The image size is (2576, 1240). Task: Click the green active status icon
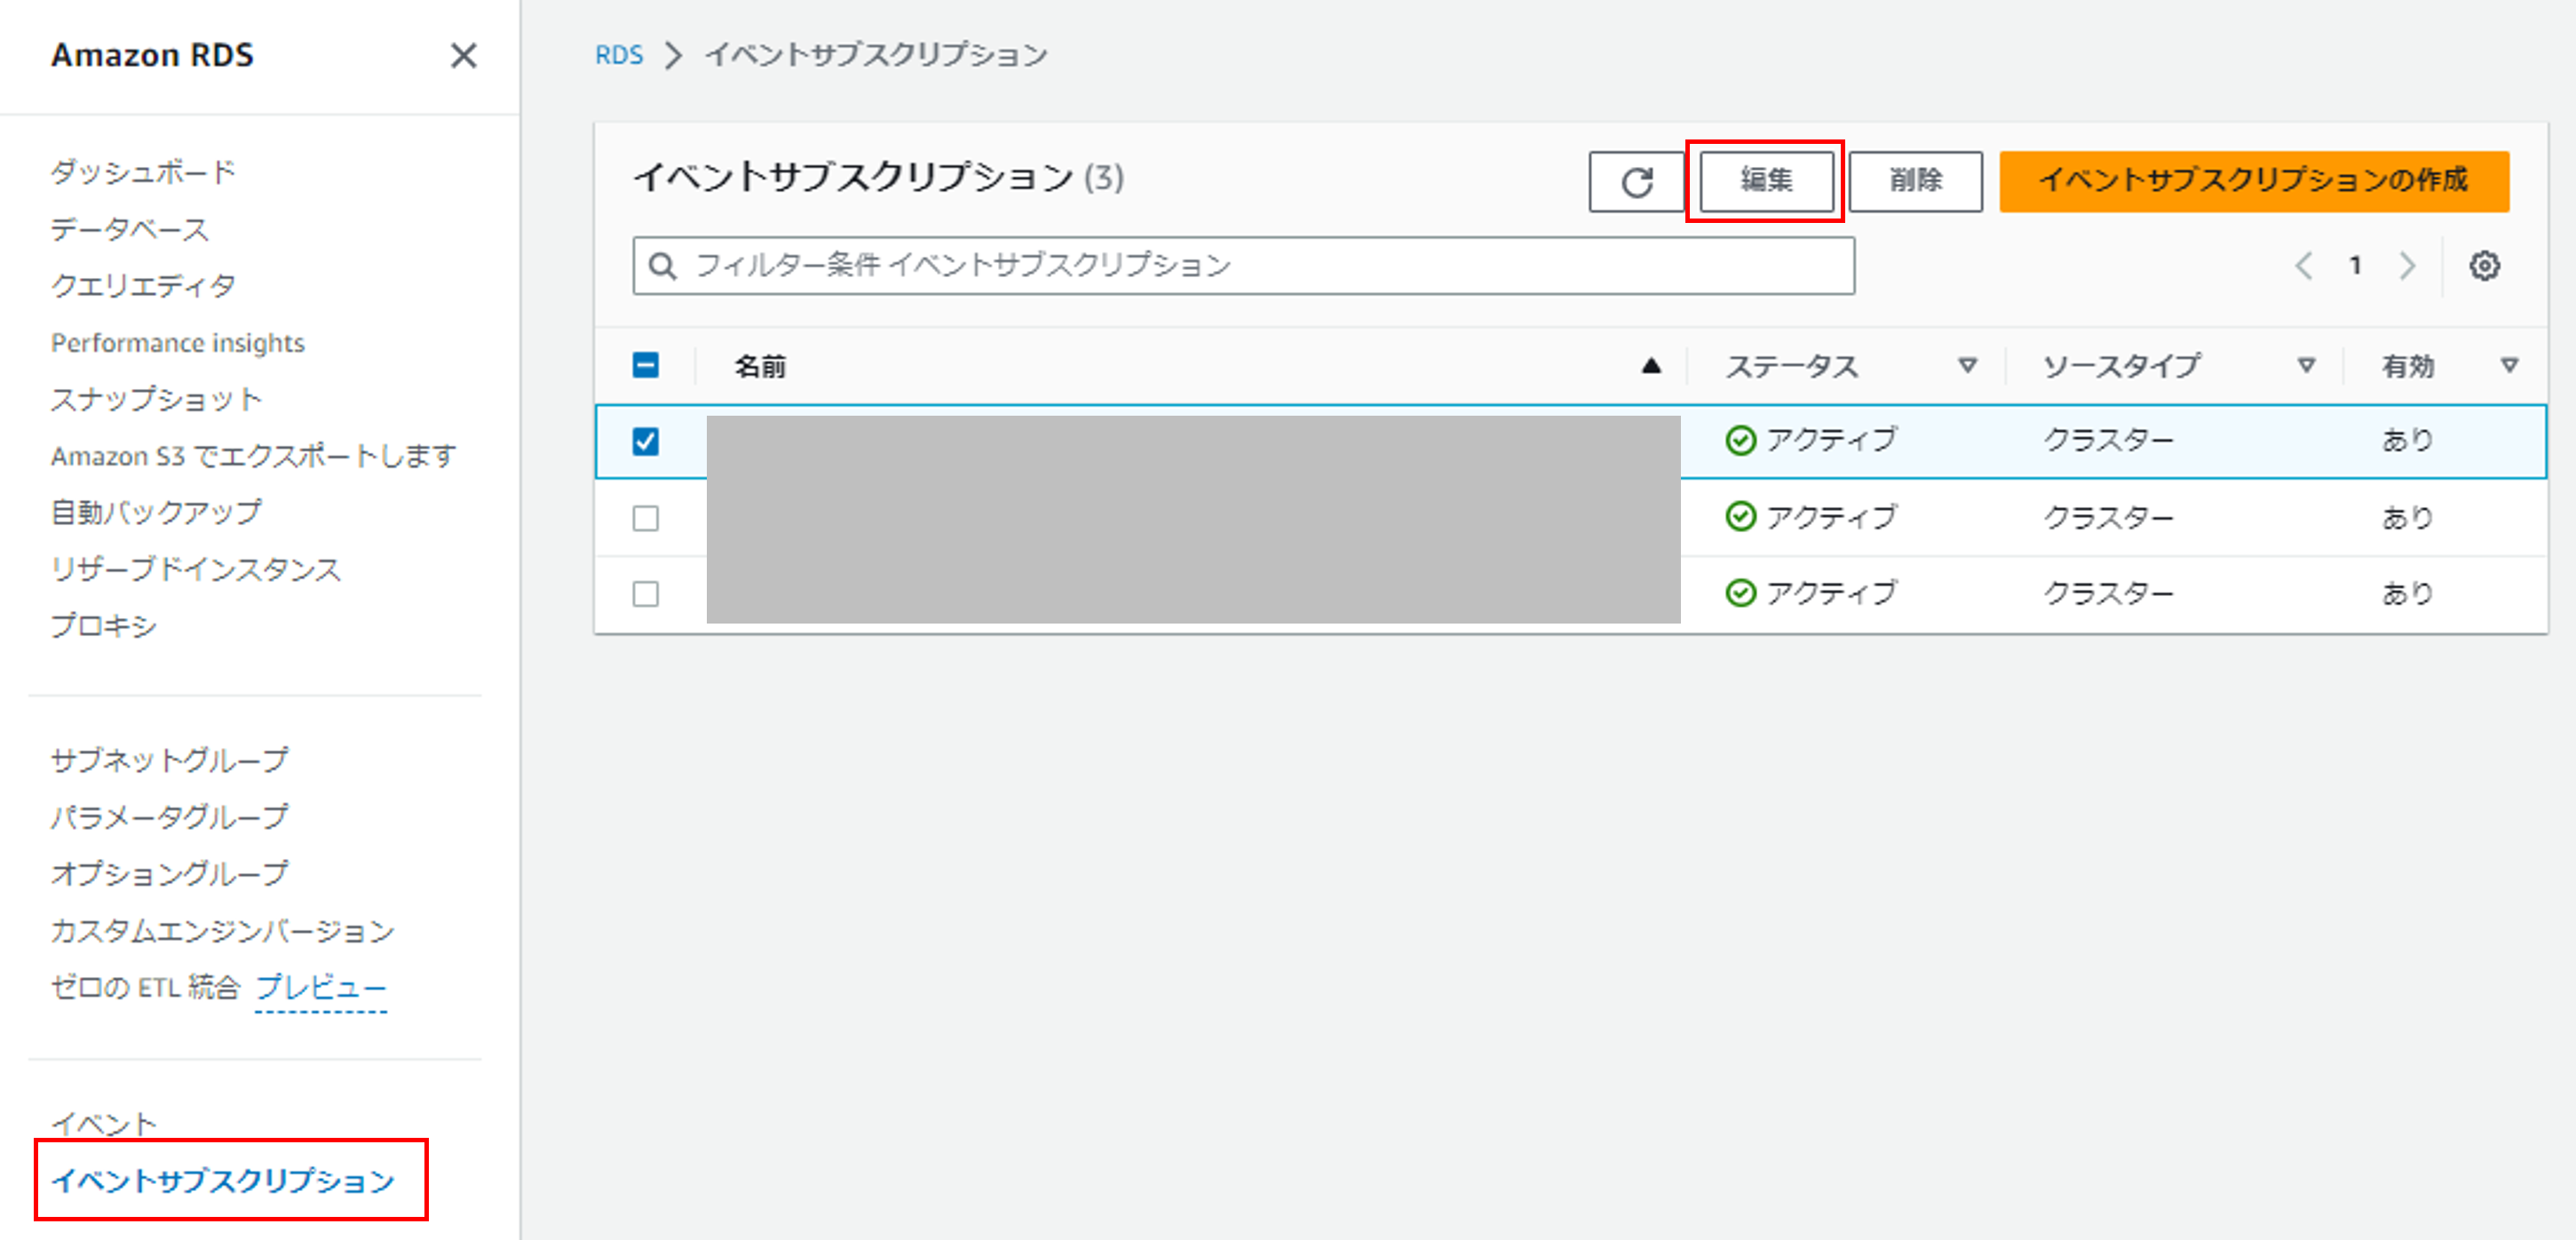coord(1740,438)
